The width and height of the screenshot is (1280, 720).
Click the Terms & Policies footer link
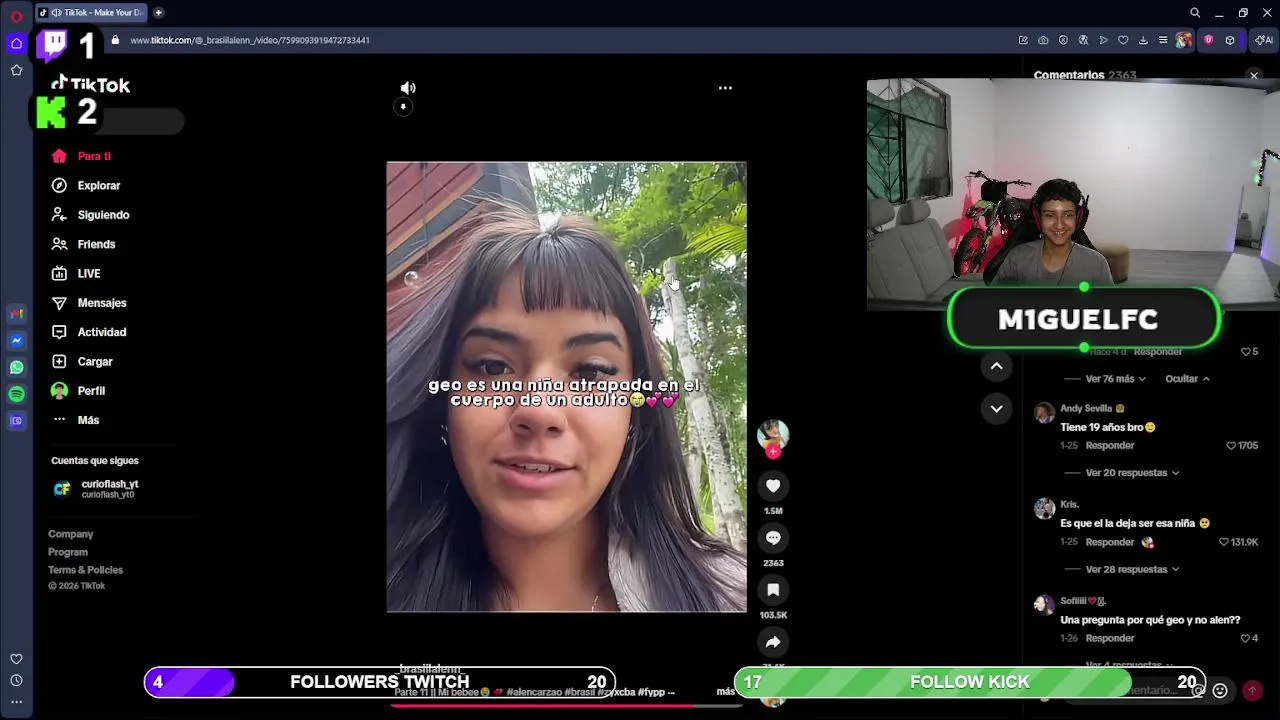click(85, 570)
